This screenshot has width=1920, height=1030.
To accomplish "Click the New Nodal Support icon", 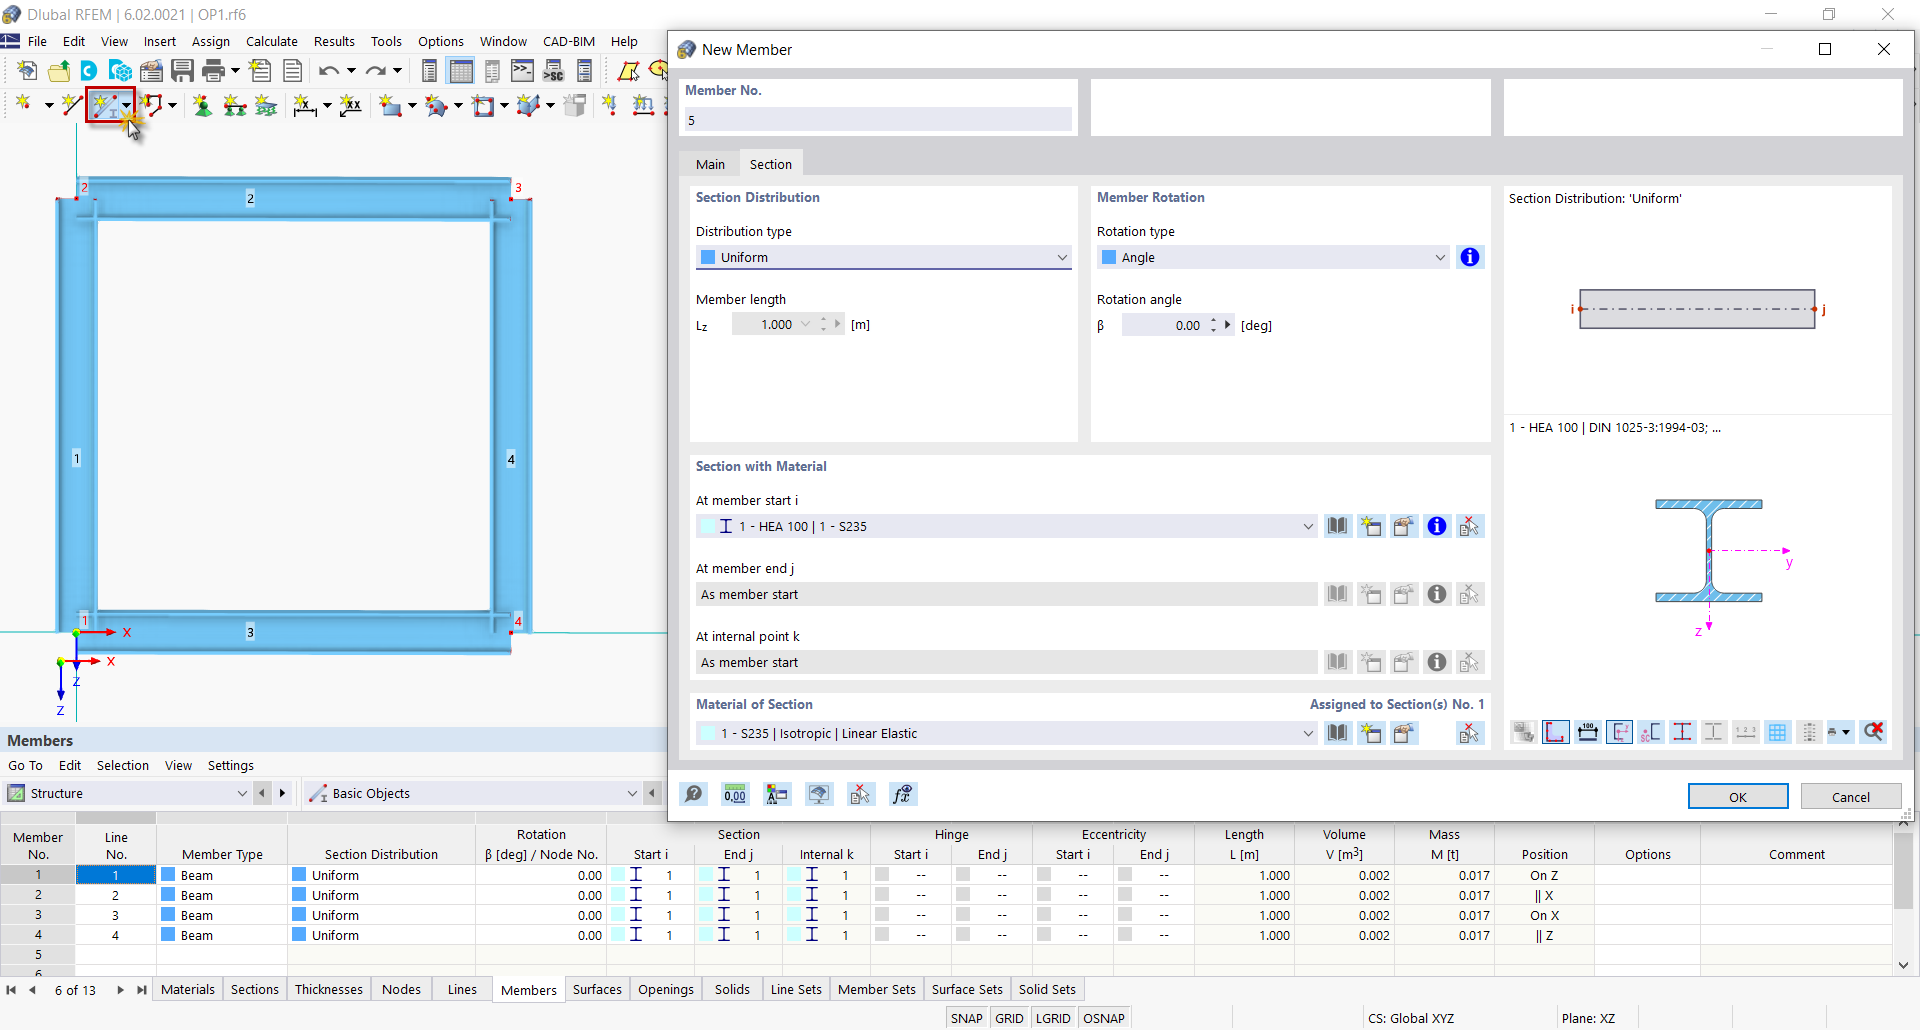I will tap(202, 105).
